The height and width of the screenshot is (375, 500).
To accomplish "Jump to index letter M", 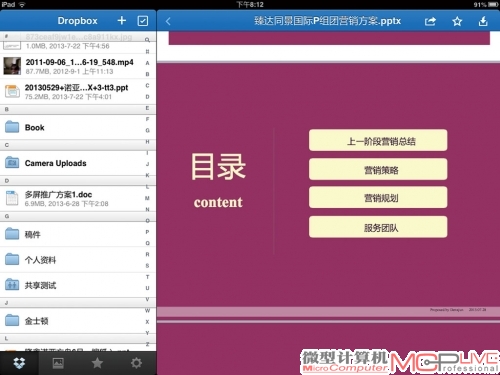I will 147,198.
